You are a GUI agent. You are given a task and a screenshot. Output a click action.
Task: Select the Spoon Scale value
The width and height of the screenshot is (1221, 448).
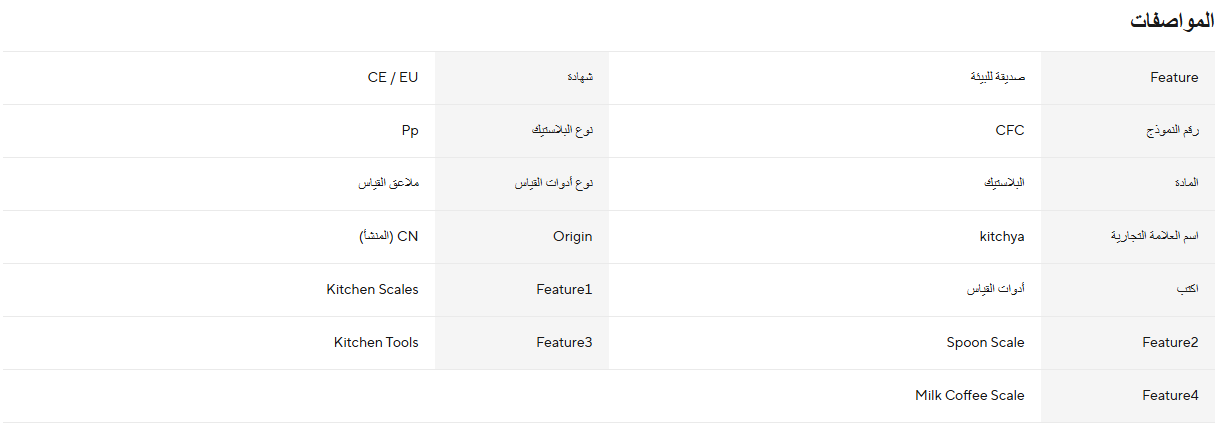(x=986, y=342)
